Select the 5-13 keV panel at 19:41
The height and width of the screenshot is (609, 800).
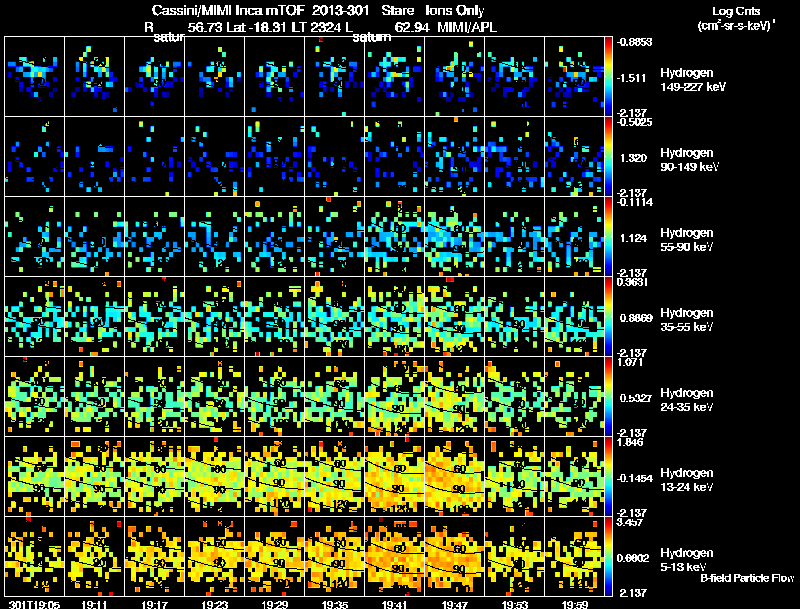click(394, 556)
